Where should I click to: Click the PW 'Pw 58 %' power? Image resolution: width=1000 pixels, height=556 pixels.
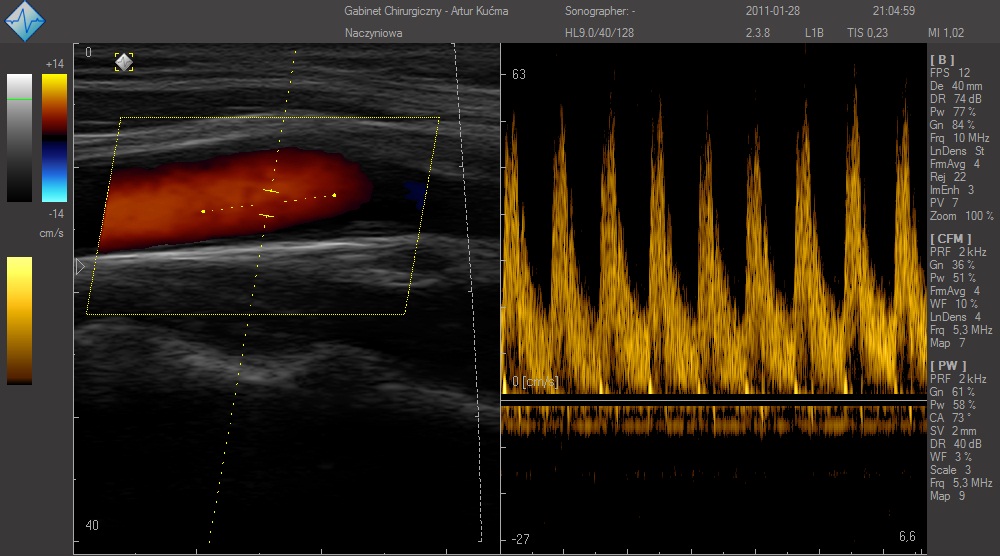952,405
